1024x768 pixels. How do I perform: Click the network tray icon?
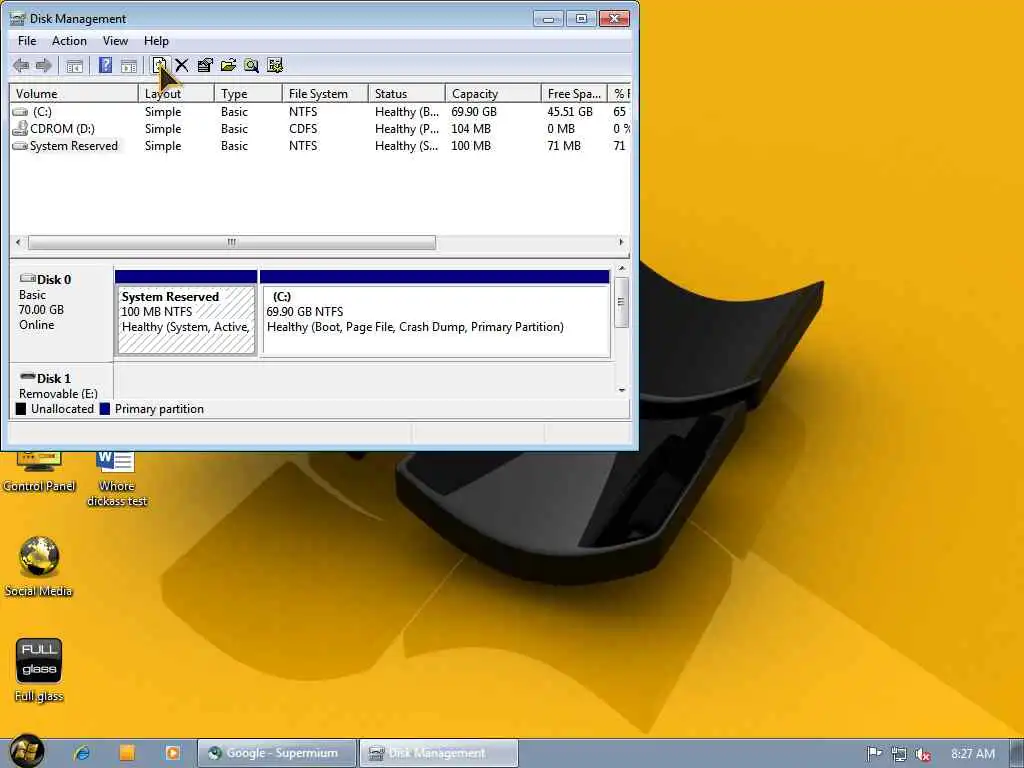point(899,754)
